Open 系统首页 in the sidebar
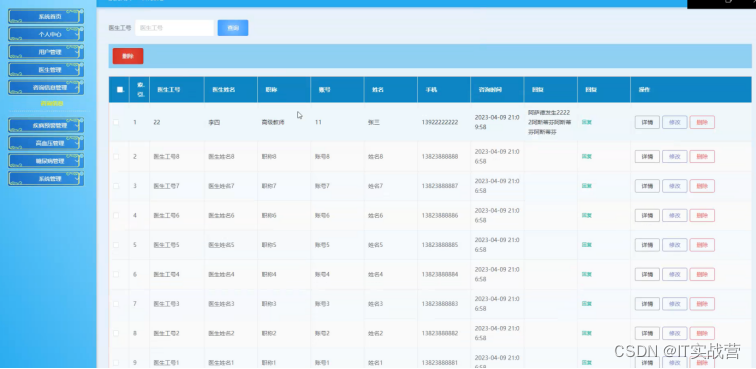The image size is (756, 369). click(x=46, y=16)
